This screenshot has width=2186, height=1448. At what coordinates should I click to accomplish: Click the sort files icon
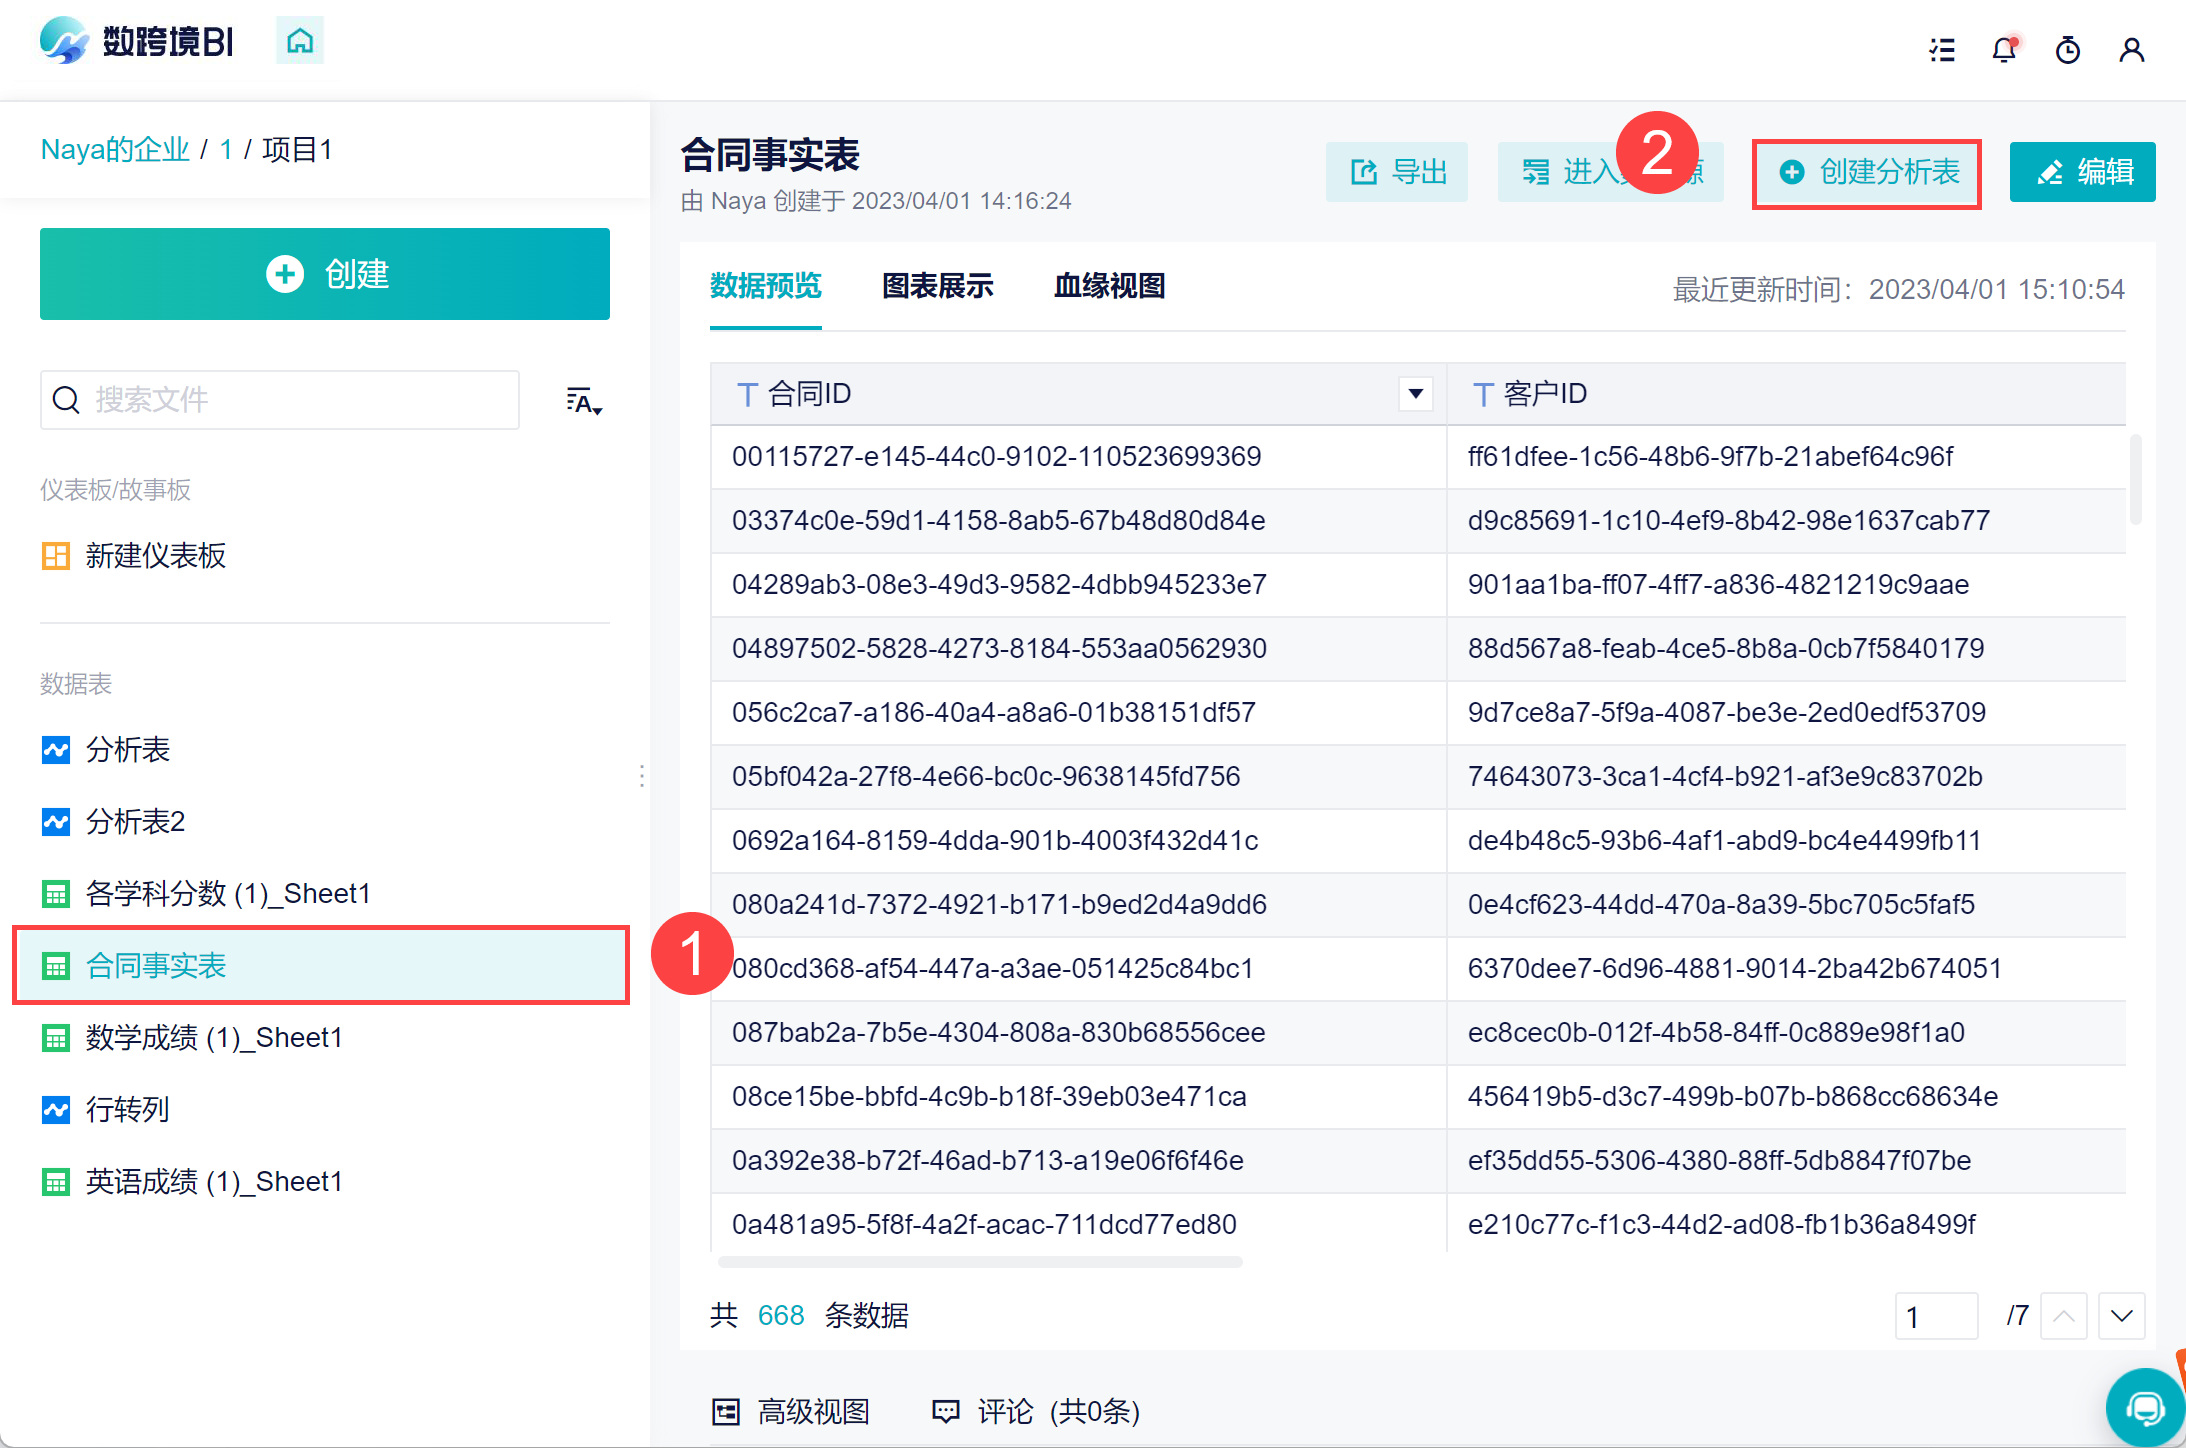(583, 401)
